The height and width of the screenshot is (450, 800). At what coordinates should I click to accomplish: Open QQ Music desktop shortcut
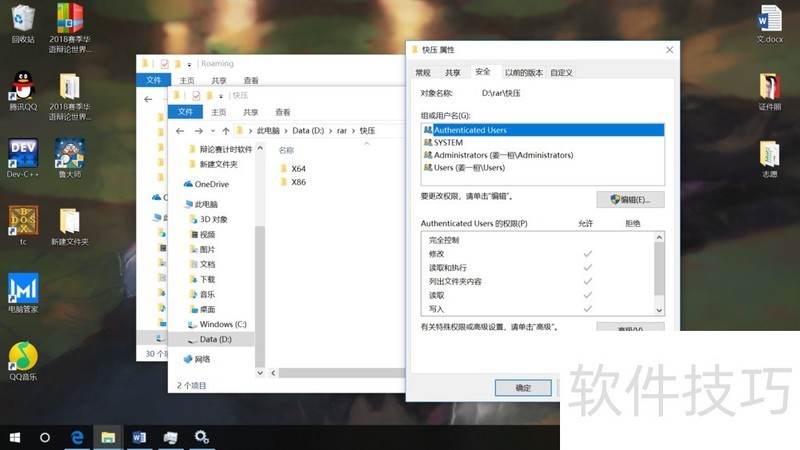click(x=23, y=361)
